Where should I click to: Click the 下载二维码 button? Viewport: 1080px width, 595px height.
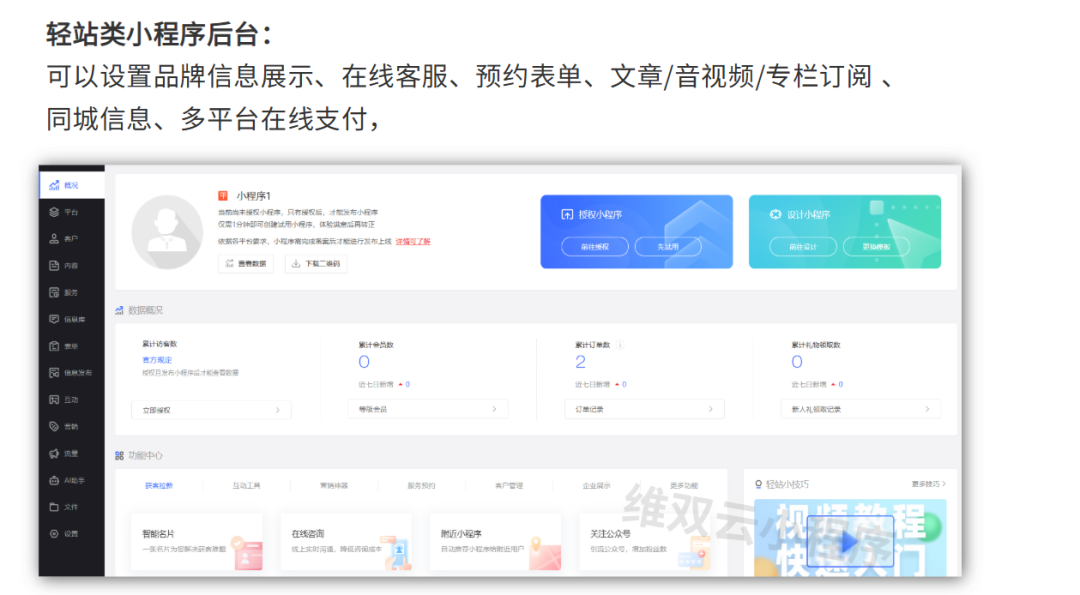click(314, 264)
